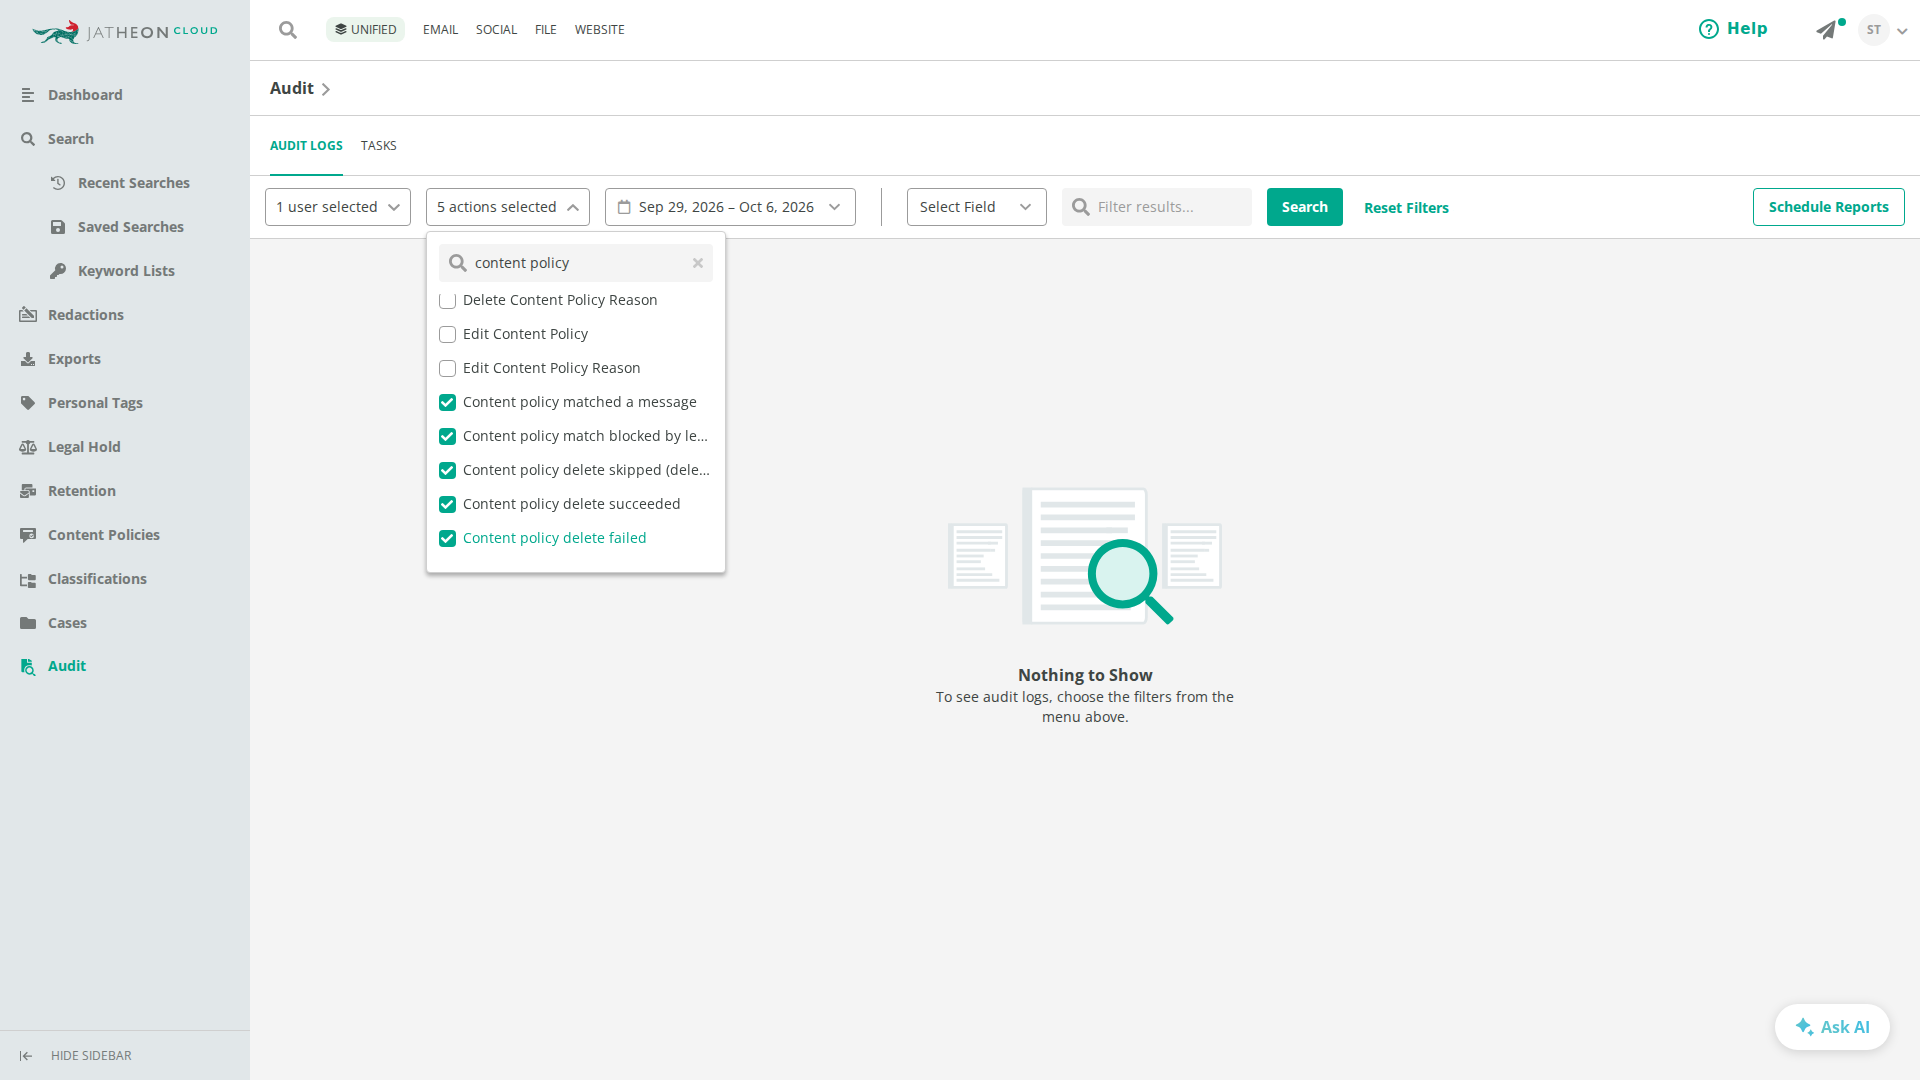
Task: Uncheck Content policy matched a message
Action: tap(447, 402)
